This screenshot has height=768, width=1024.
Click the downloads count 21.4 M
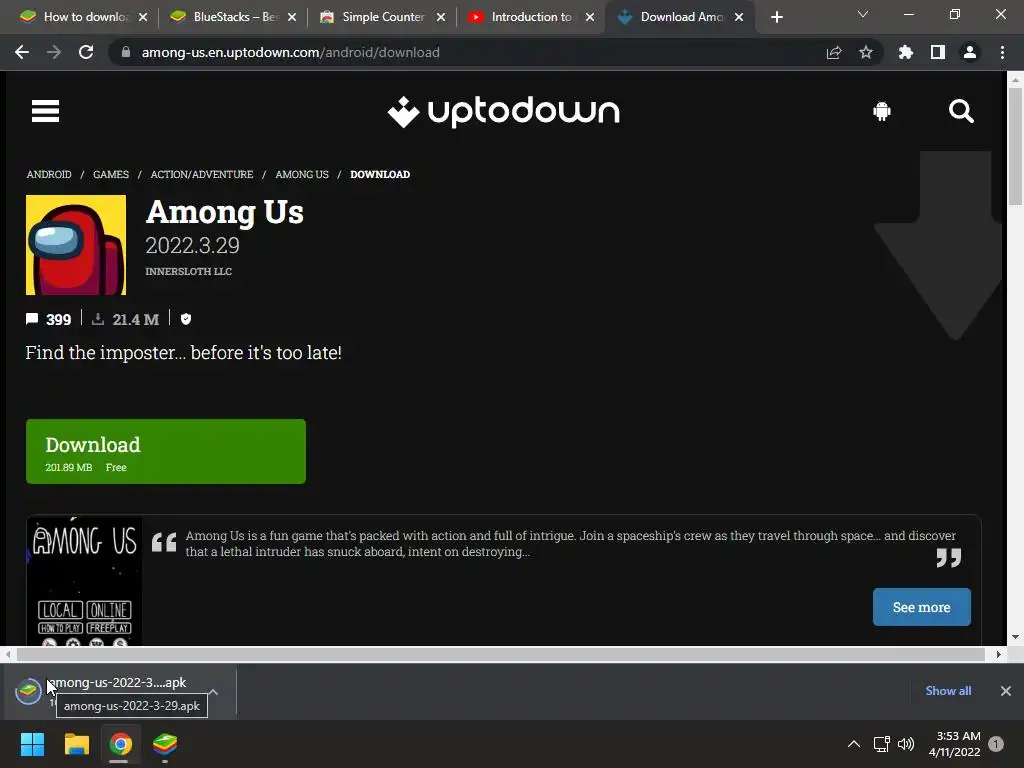point(135,319)
